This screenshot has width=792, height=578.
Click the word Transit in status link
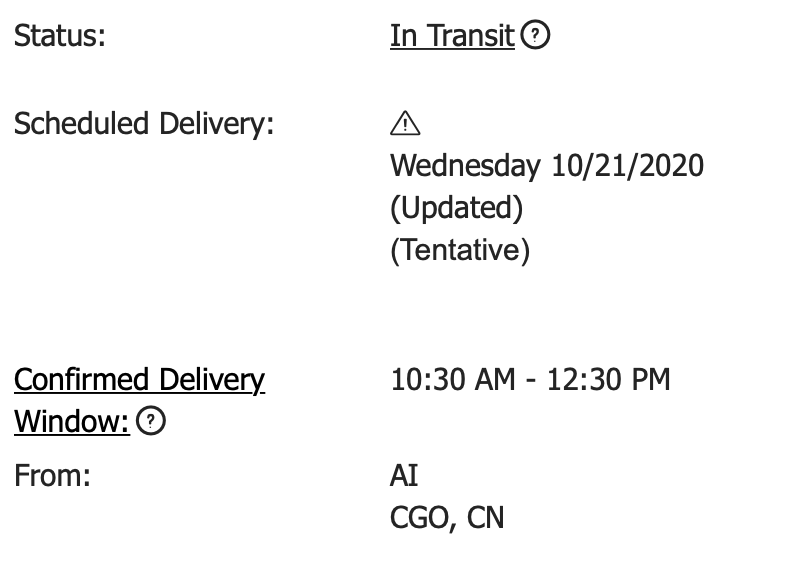(471, 36)
